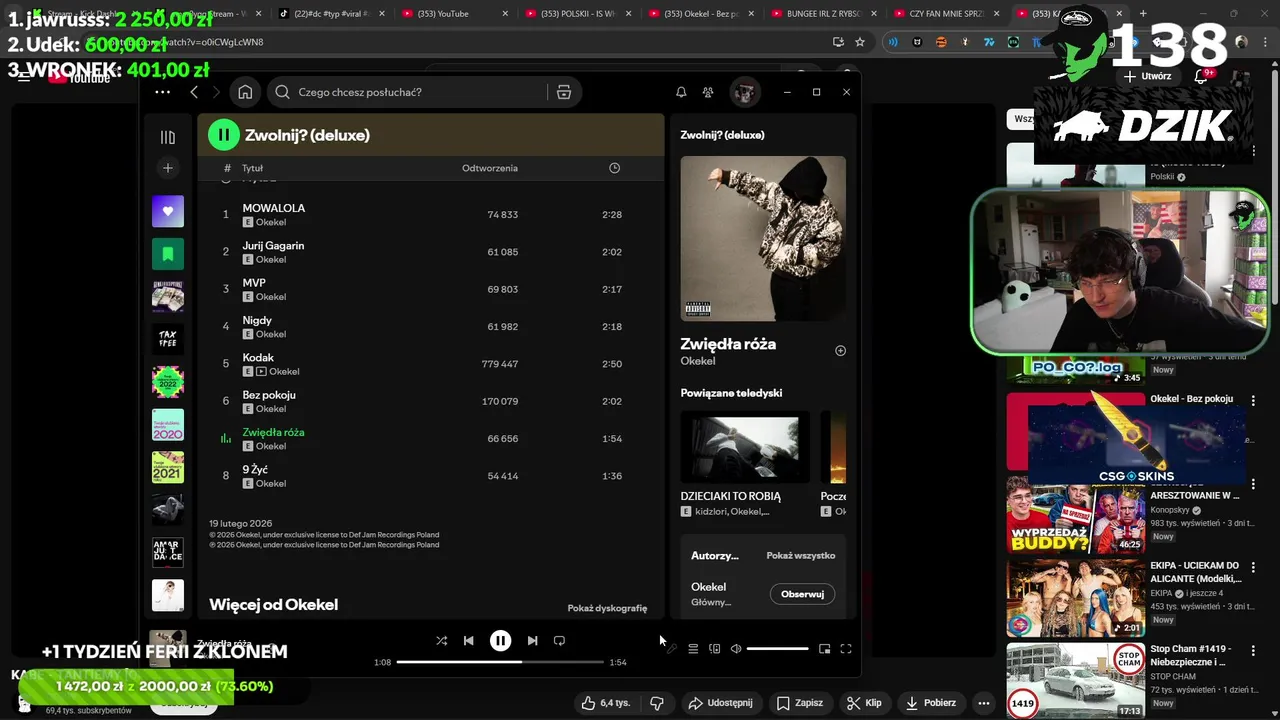Open the Spotify profile avatar menu
Screen dimensions: 1280x720
pyautogui.click(x=744, y=92)
